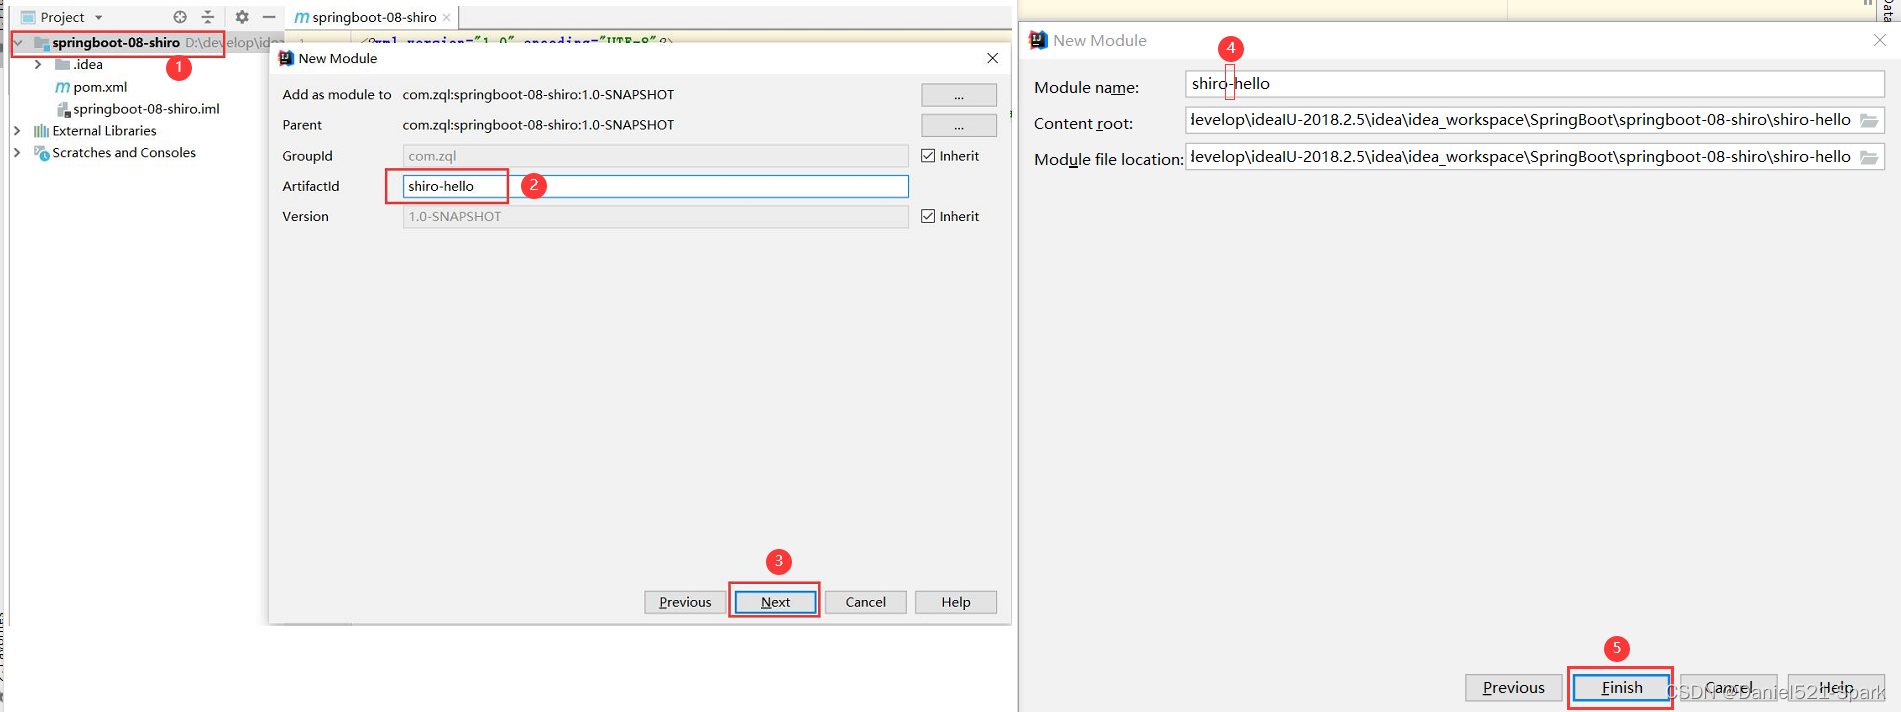
Task: Hide the Project panel with minus icon
Action: coord(269,17)
